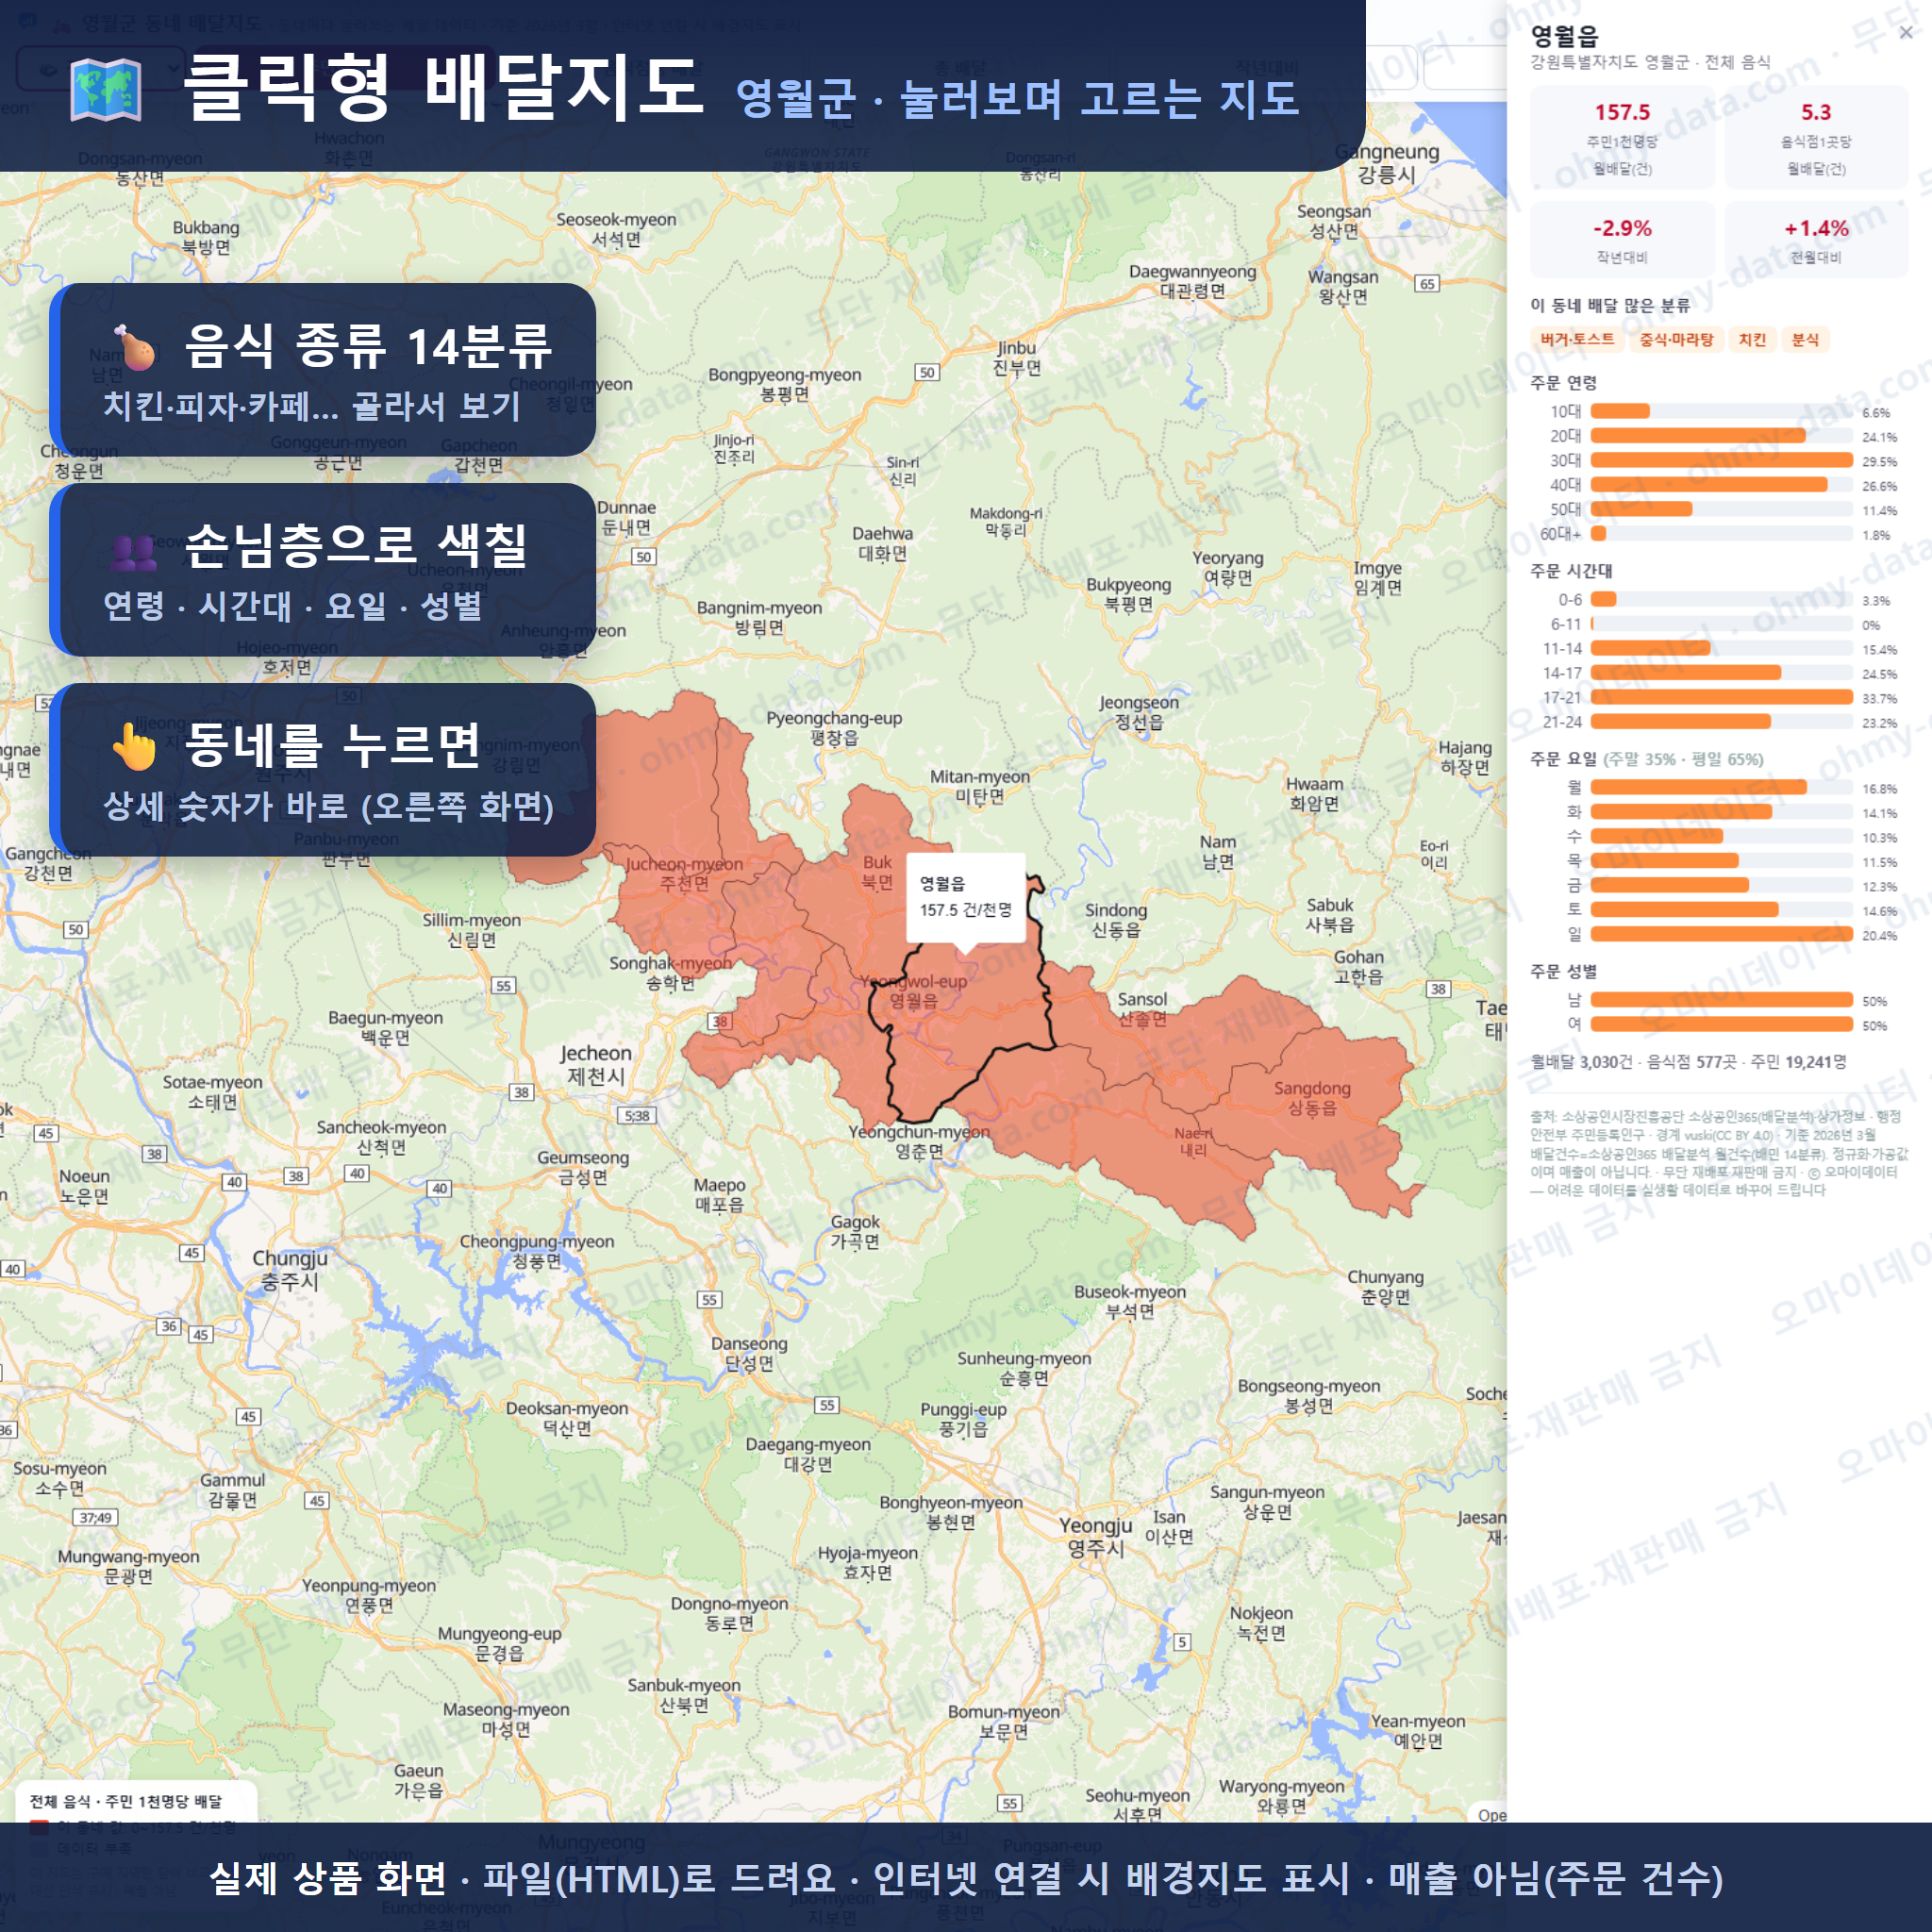The height and width of the screenshot is (1932, 1932).
Task: Select the 중식·마라탕 category tag
Action: (1676, 340)
